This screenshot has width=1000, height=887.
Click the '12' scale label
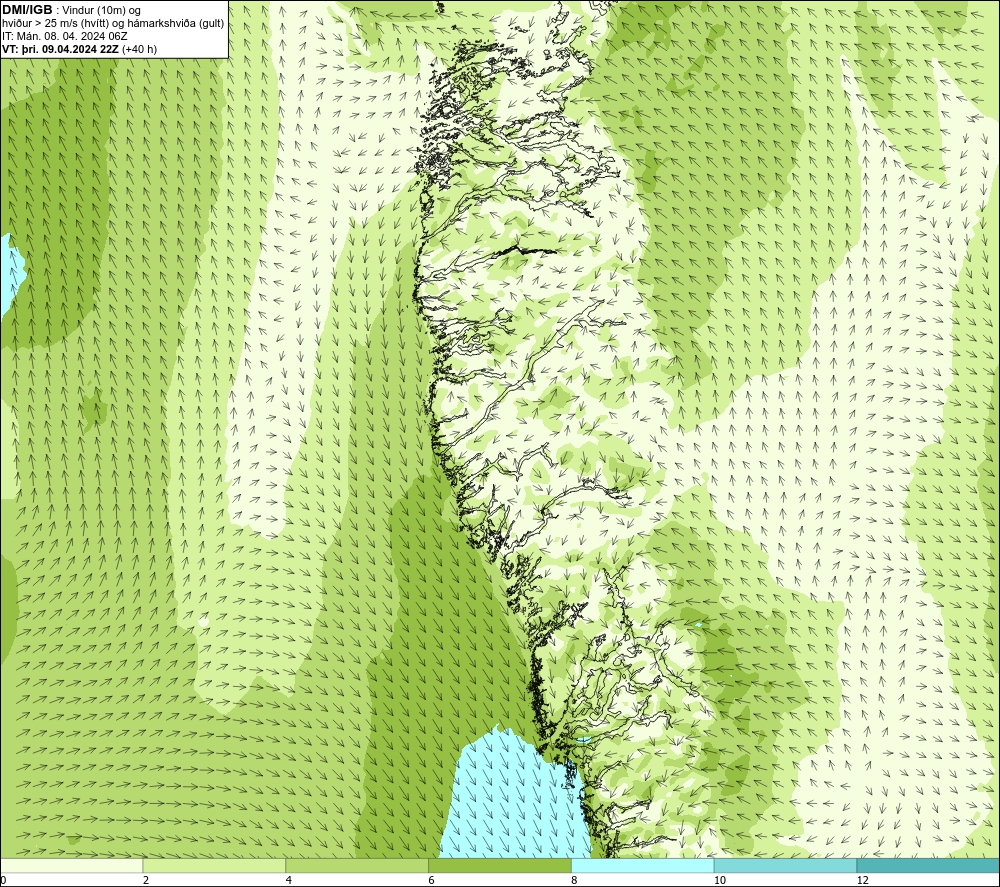(x=862, y=880)
